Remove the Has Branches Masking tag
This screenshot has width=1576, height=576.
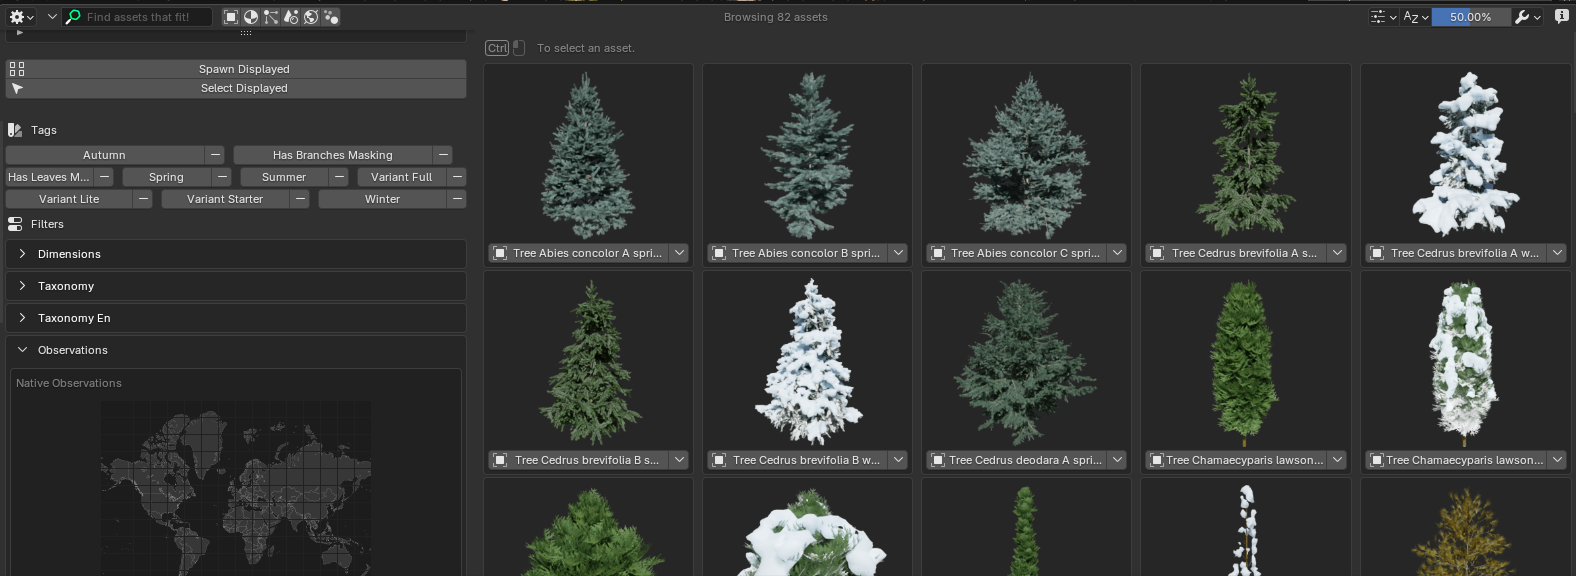[x=443, y=155]
